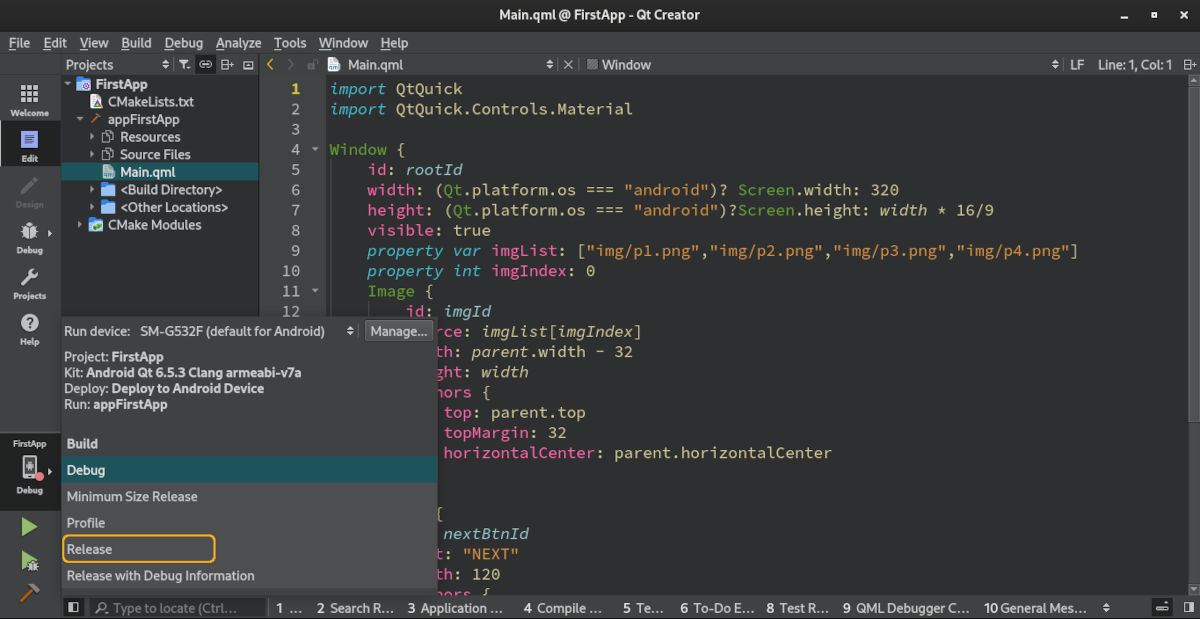This screenshot has height=619, width=1200.
Task: Open the File menu
Action: point(20,43)
